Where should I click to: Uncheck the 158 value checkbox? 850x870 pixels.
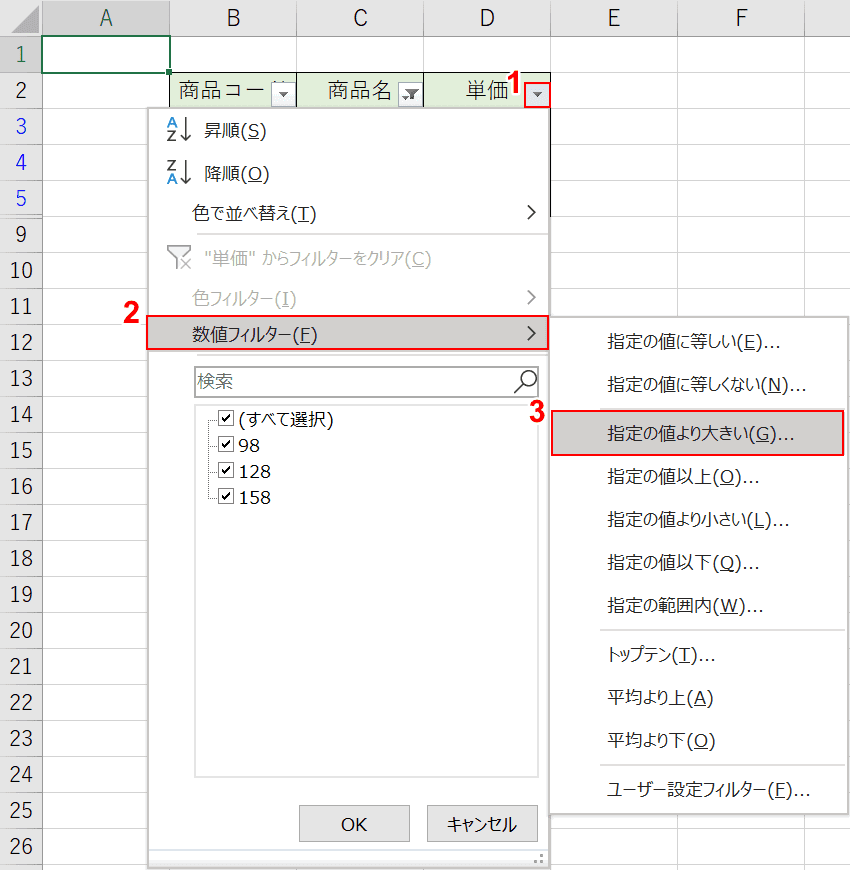(x=226, y=495)
